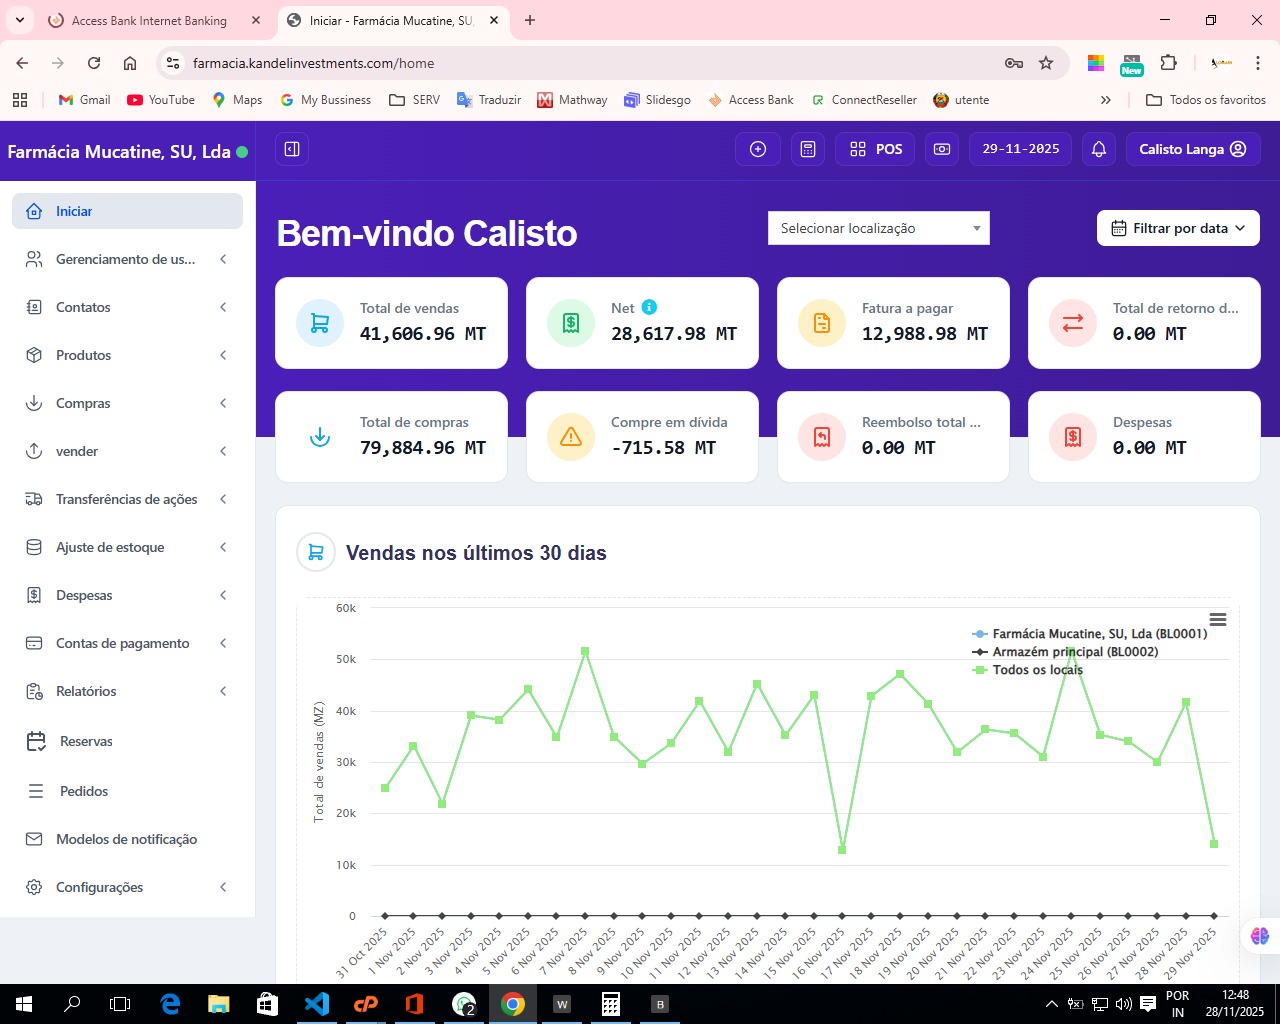Click the add plus-circle icon in header
The height and width of the screenshot is (1024, 1280).
(x=758, y=149)
